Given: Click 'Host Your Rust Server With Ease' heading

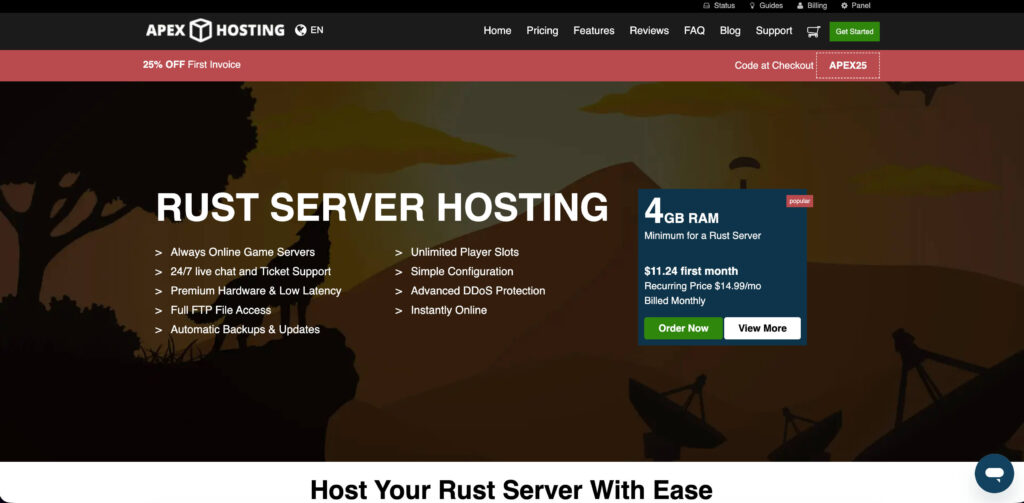Looking at the screenshot, I should tap(511, 489).
